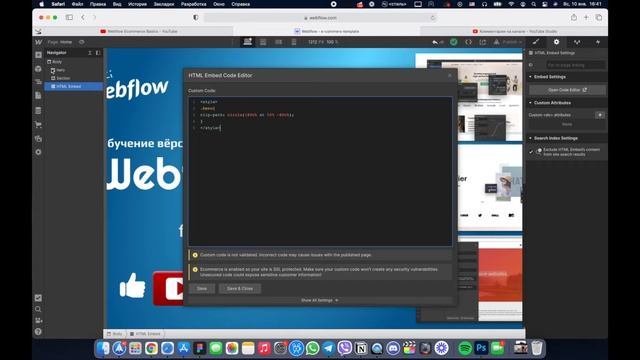The height and width of the screenshot is (360, 640).
Task: Click the Open Code Editor button
Action: coord(567,90)
